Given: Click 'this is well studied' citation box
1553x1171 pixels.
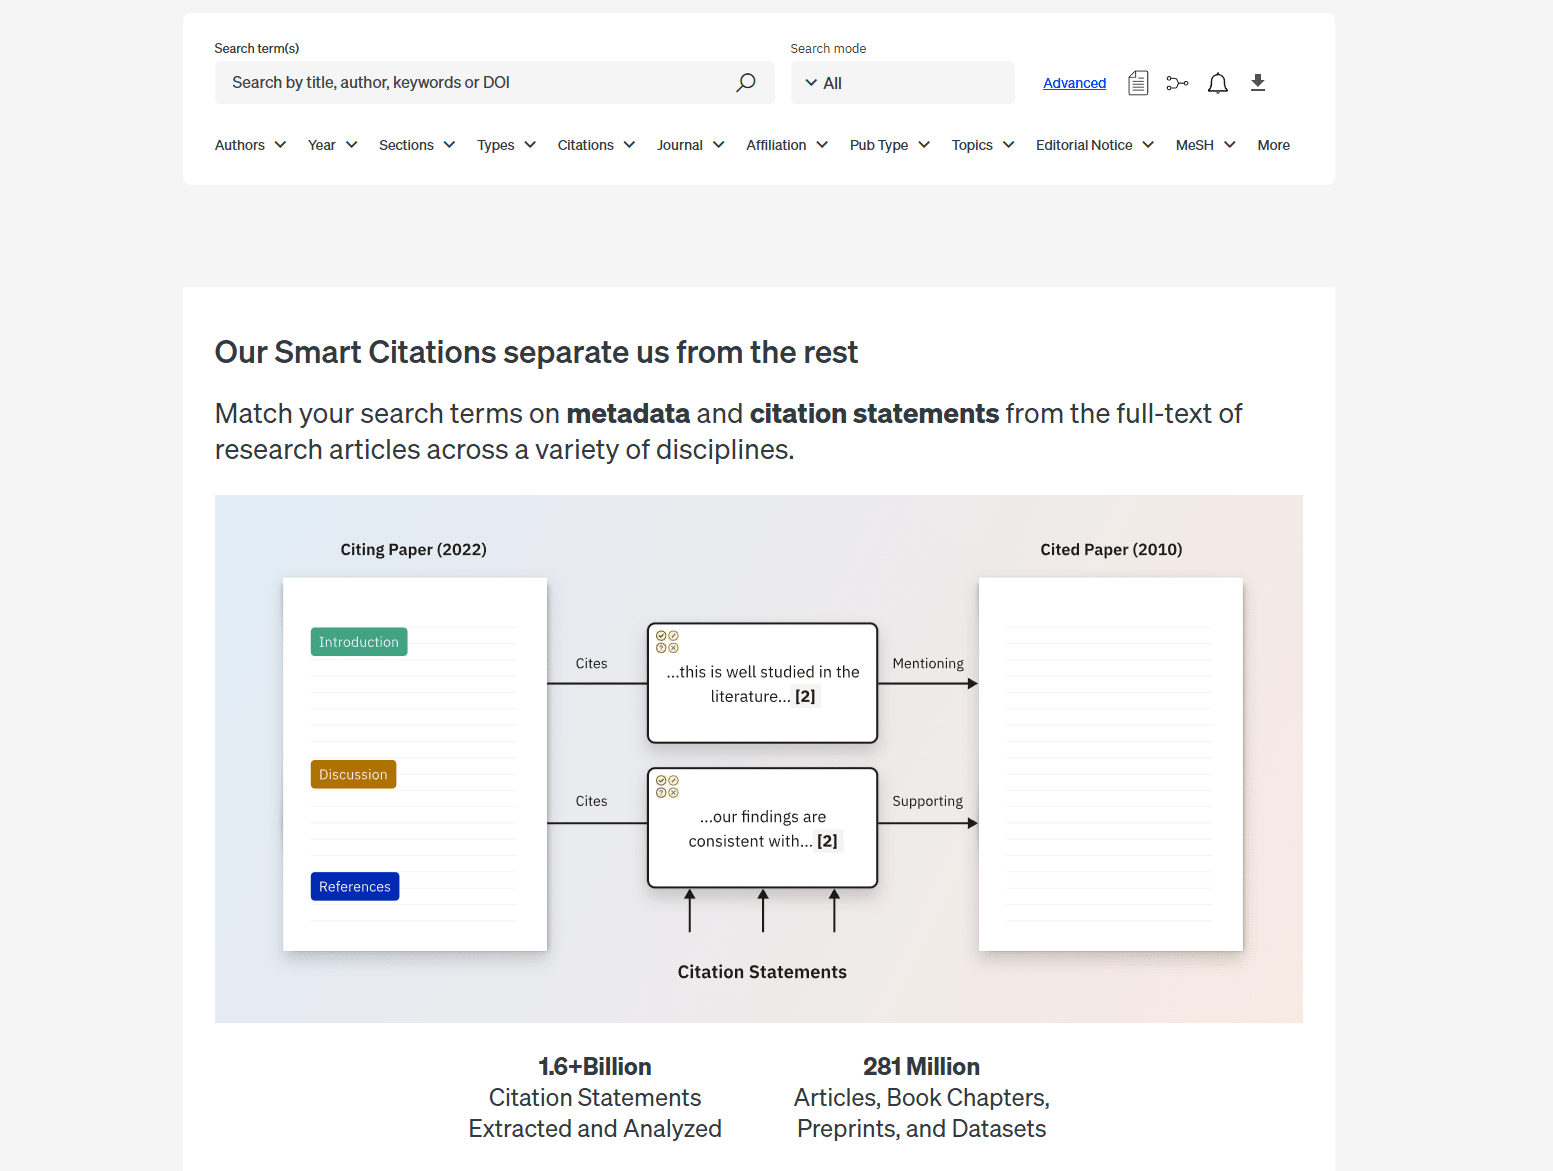Looking at the screenshot, I should point(762,683).
